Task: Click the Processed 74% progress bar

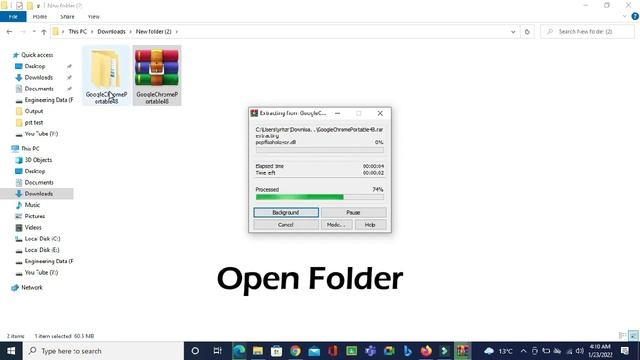Action: (x=320, y=197)
